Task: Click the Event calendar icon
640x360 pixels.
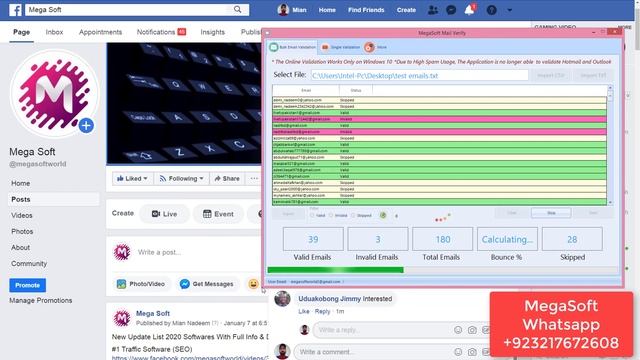Action: tap(207, 213)
